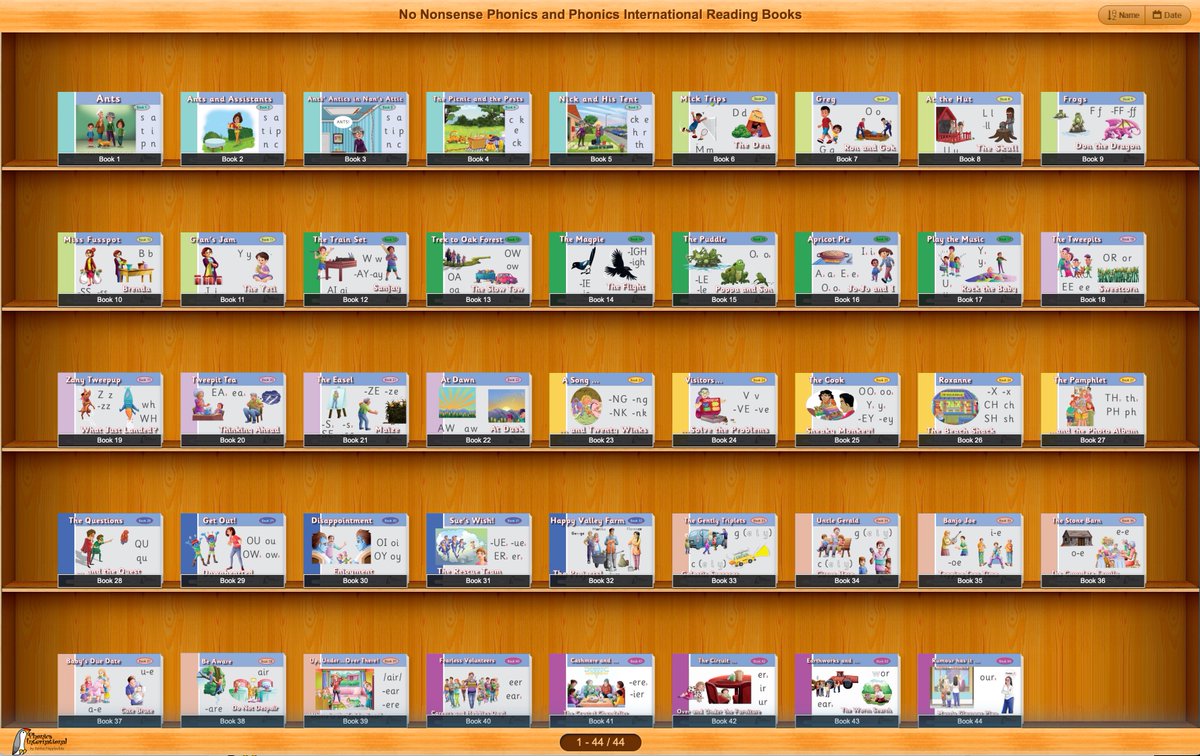Open Book 1 Ants thumbnail
Image resolution: width=1200 pixels, height=756 pixels.
(x=110, y=129)
